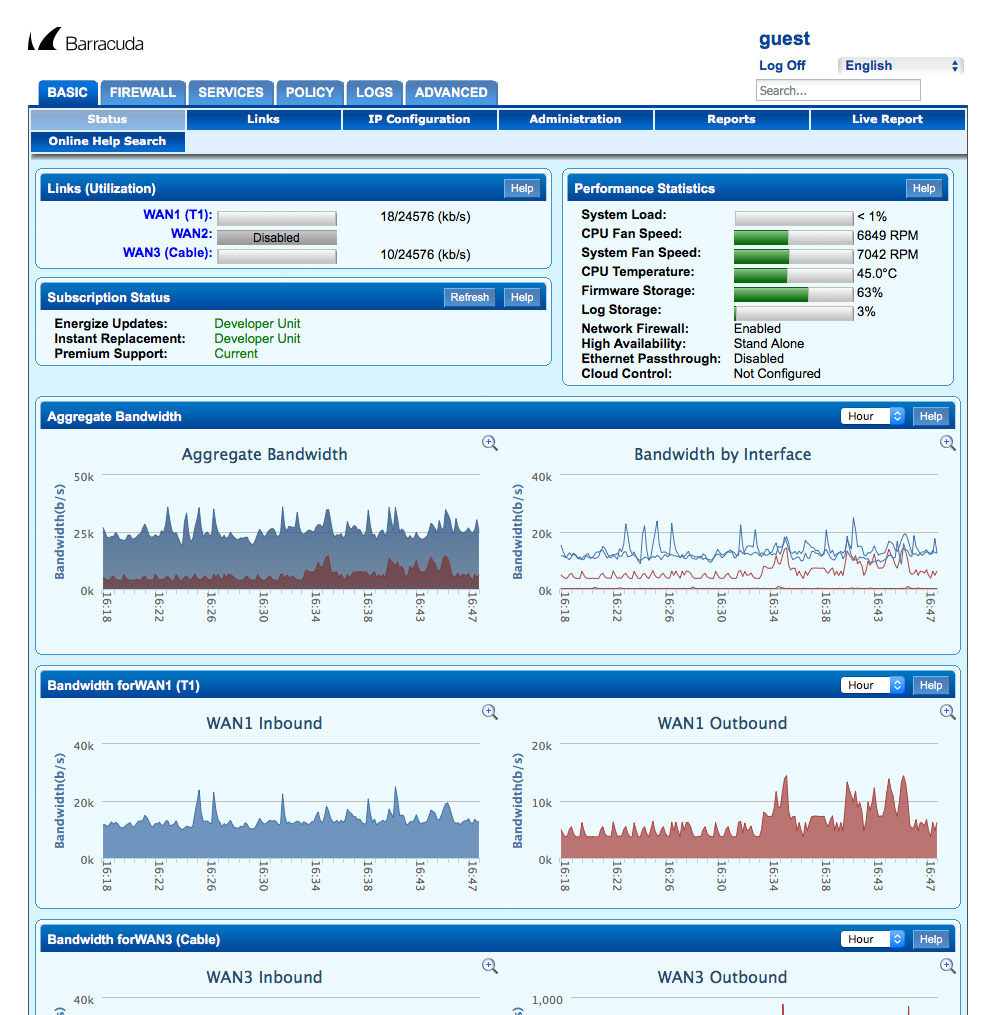Open the WAN1 (T1) bandwidth Hour dropdown

pyautogui.click(x=872, y=685)
